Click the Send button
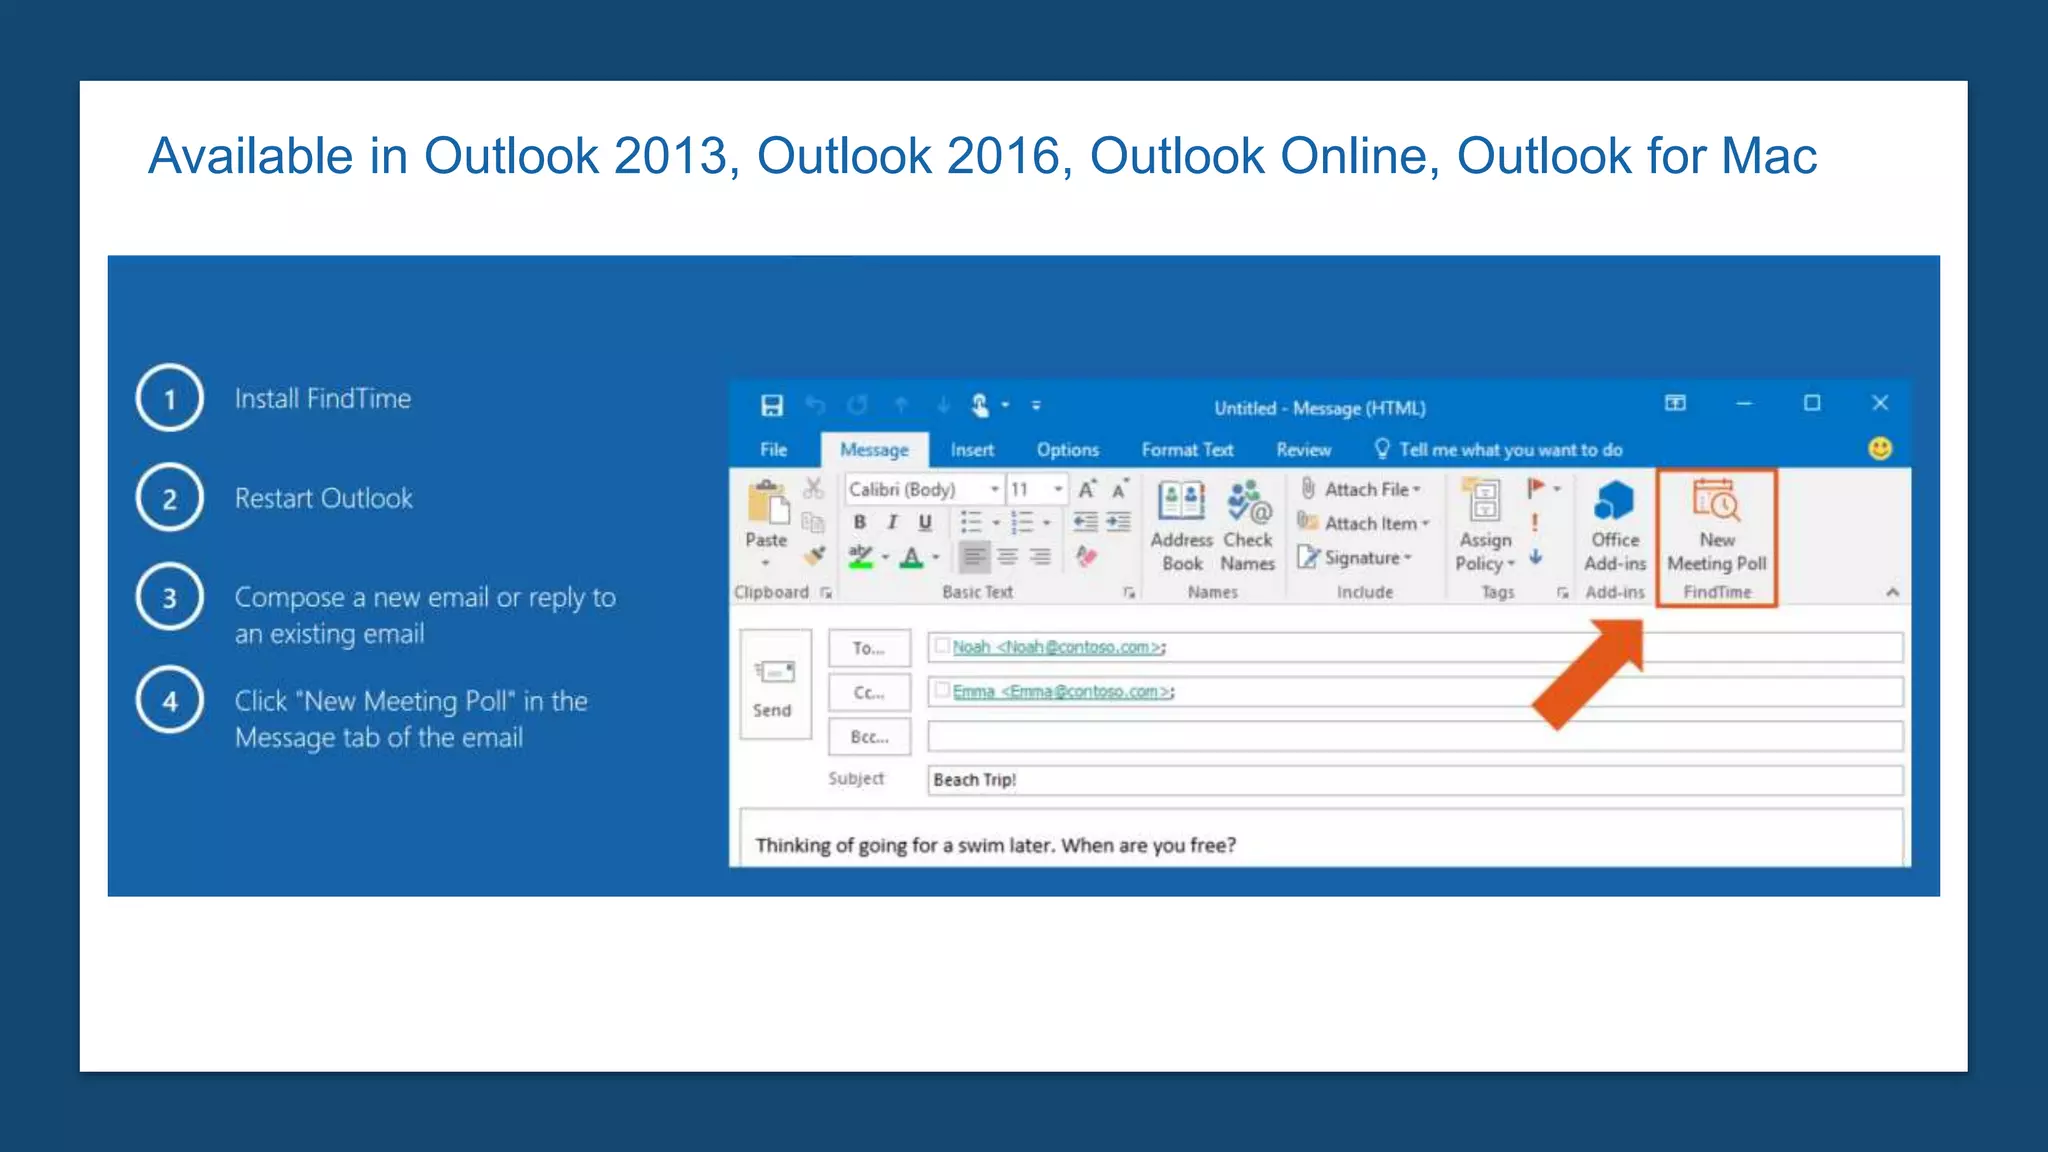This screenshot has width=2048, height=1152. [775, 685]
